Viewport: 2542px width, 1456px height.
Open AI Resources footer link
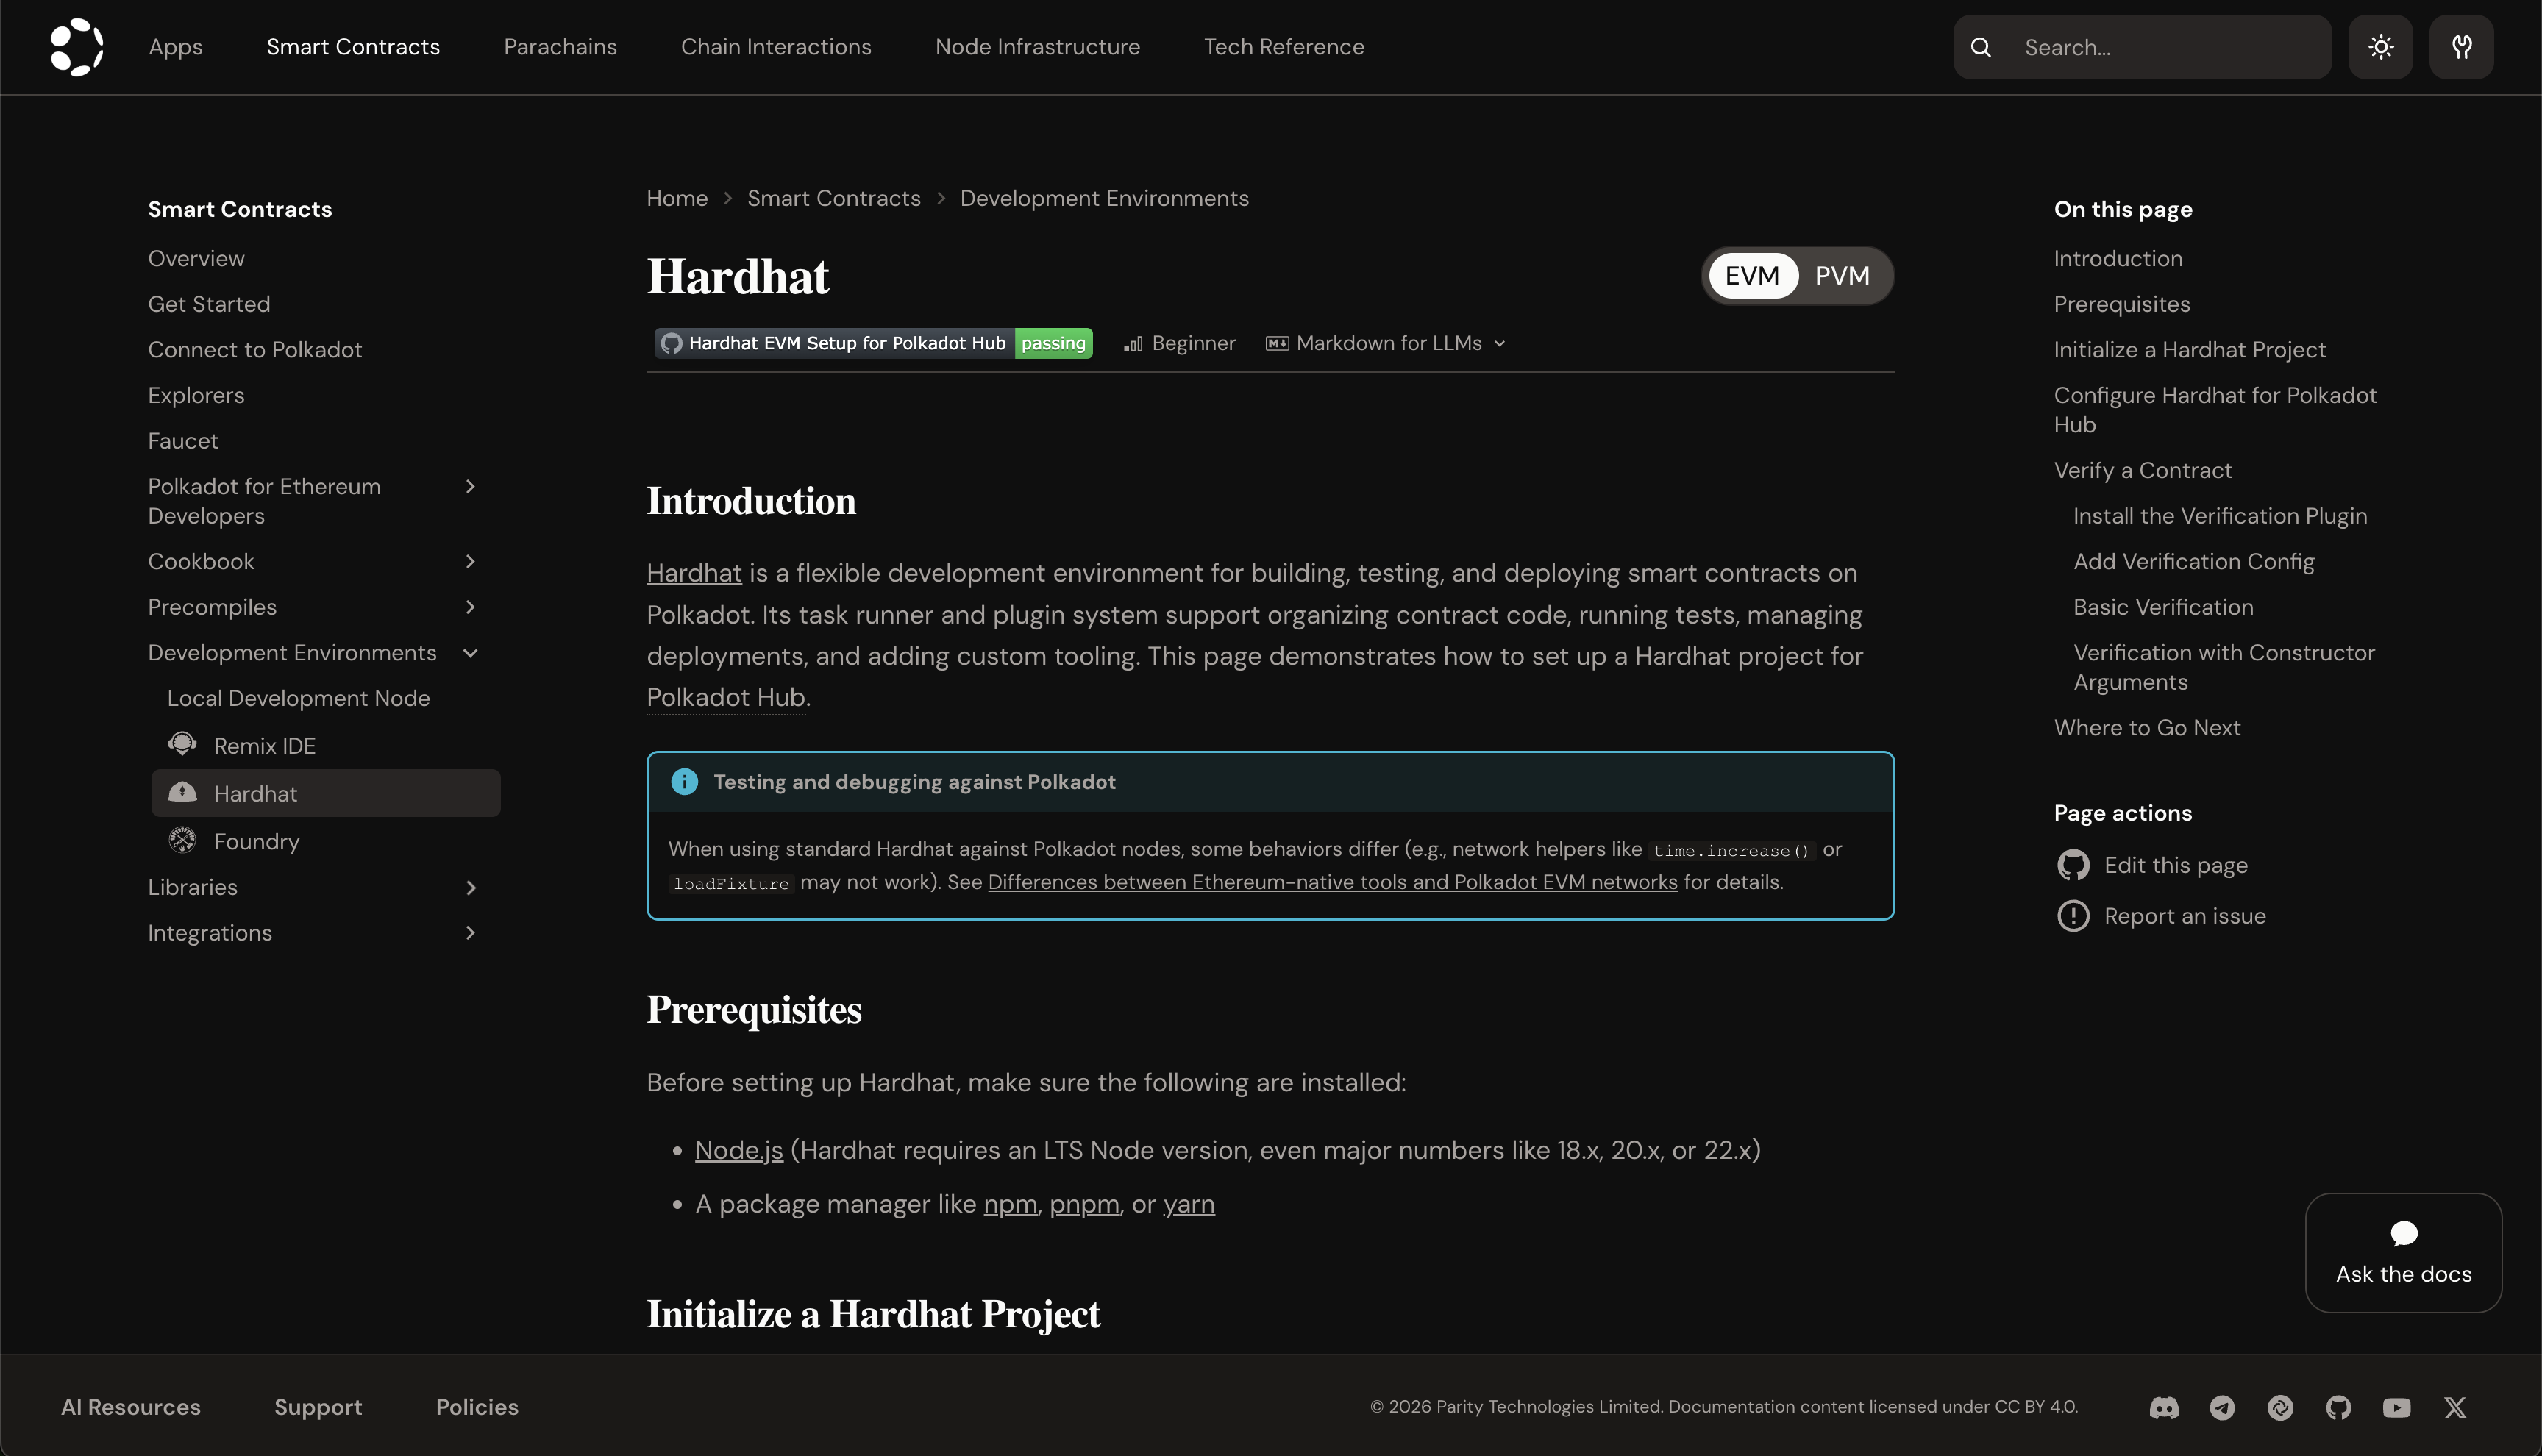pyautogui.click(x=131, y=1407)
